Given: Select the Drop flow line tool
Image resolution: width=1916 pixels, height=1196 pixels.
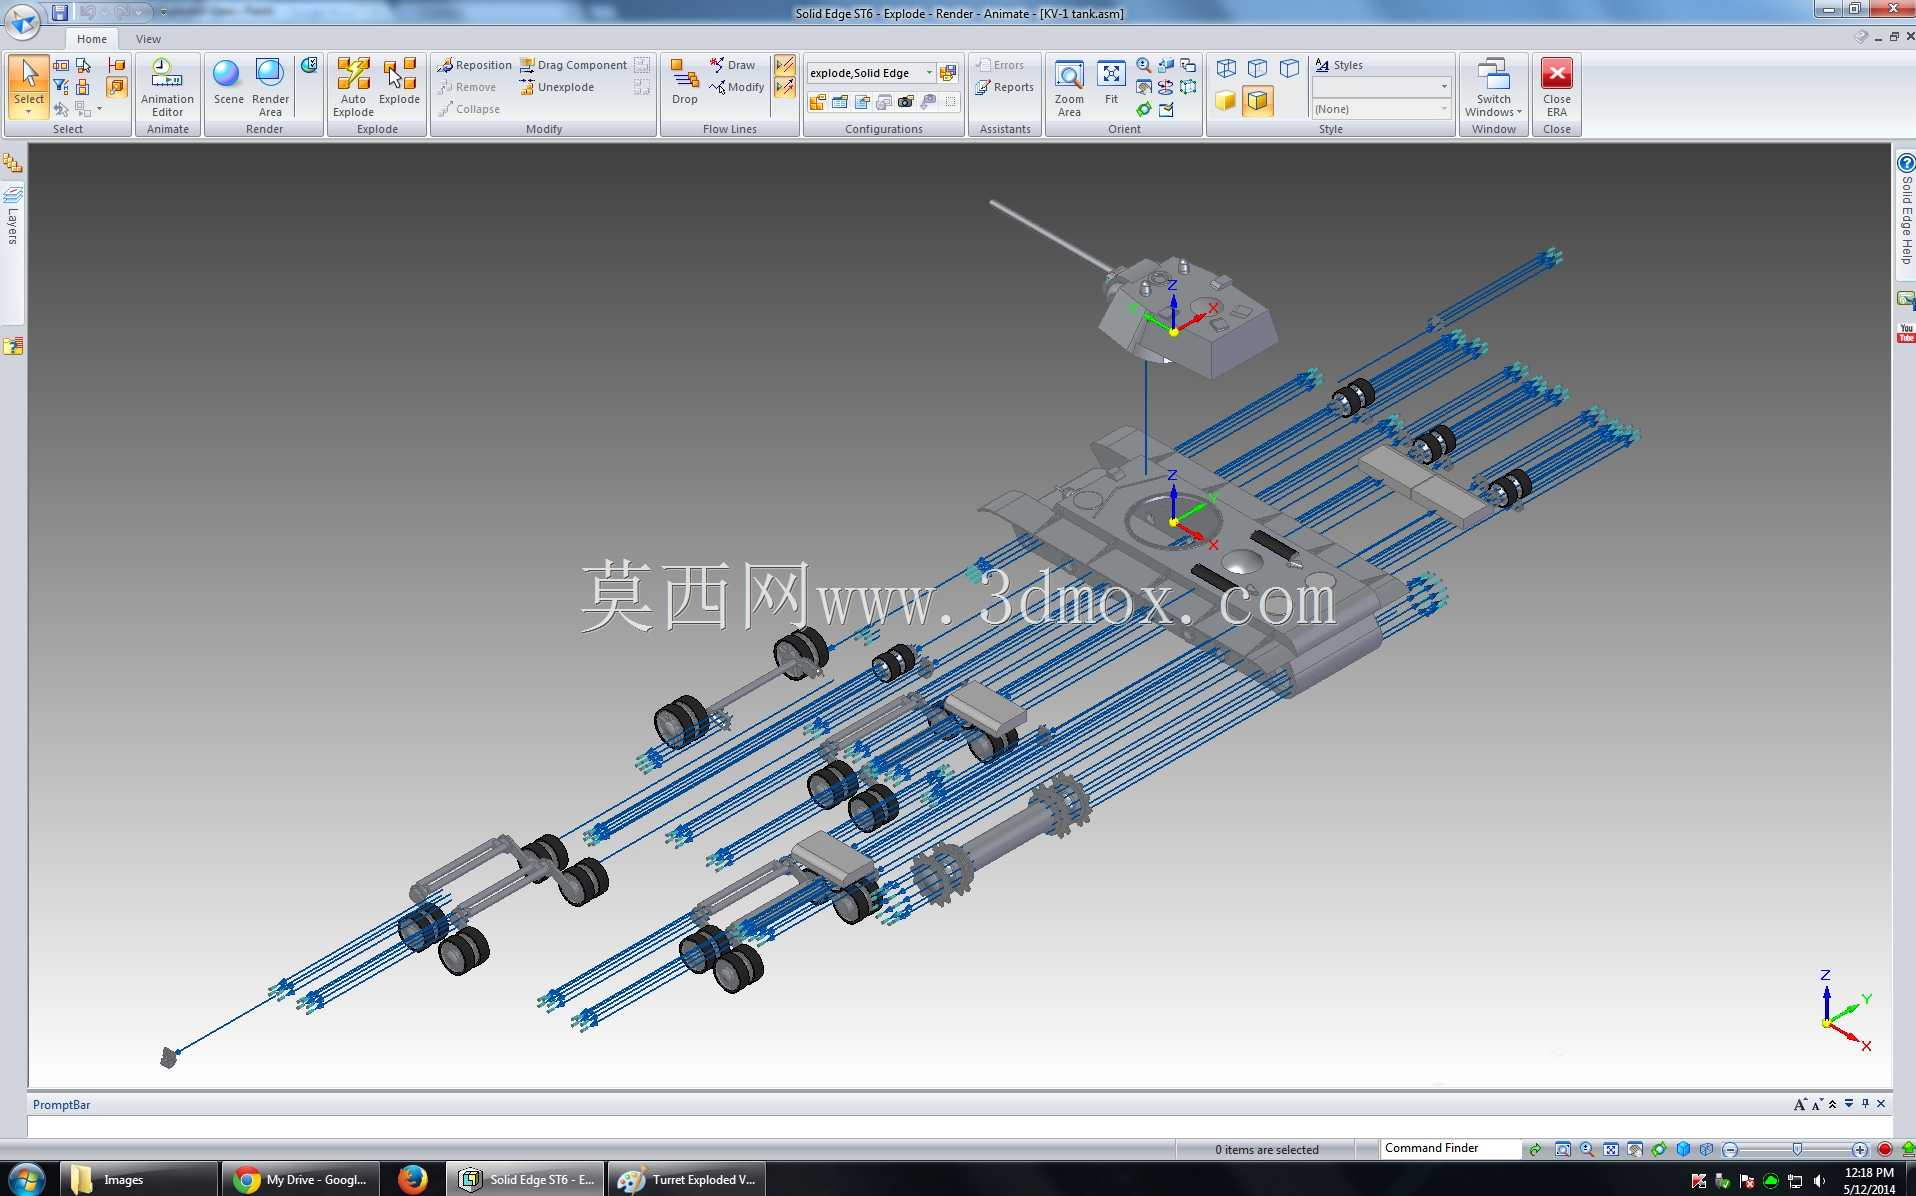Looking at the screenshot, I should click(685, 81).
